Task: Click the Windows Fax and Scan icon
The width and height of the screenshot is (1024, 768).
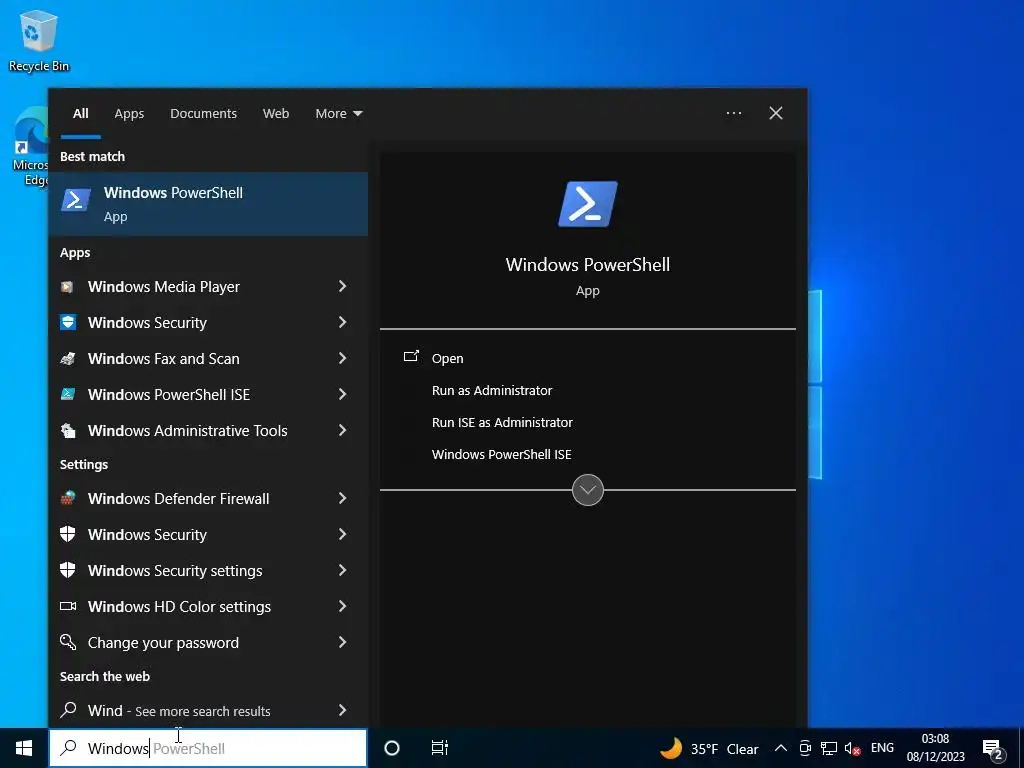Action: [68, 359]
